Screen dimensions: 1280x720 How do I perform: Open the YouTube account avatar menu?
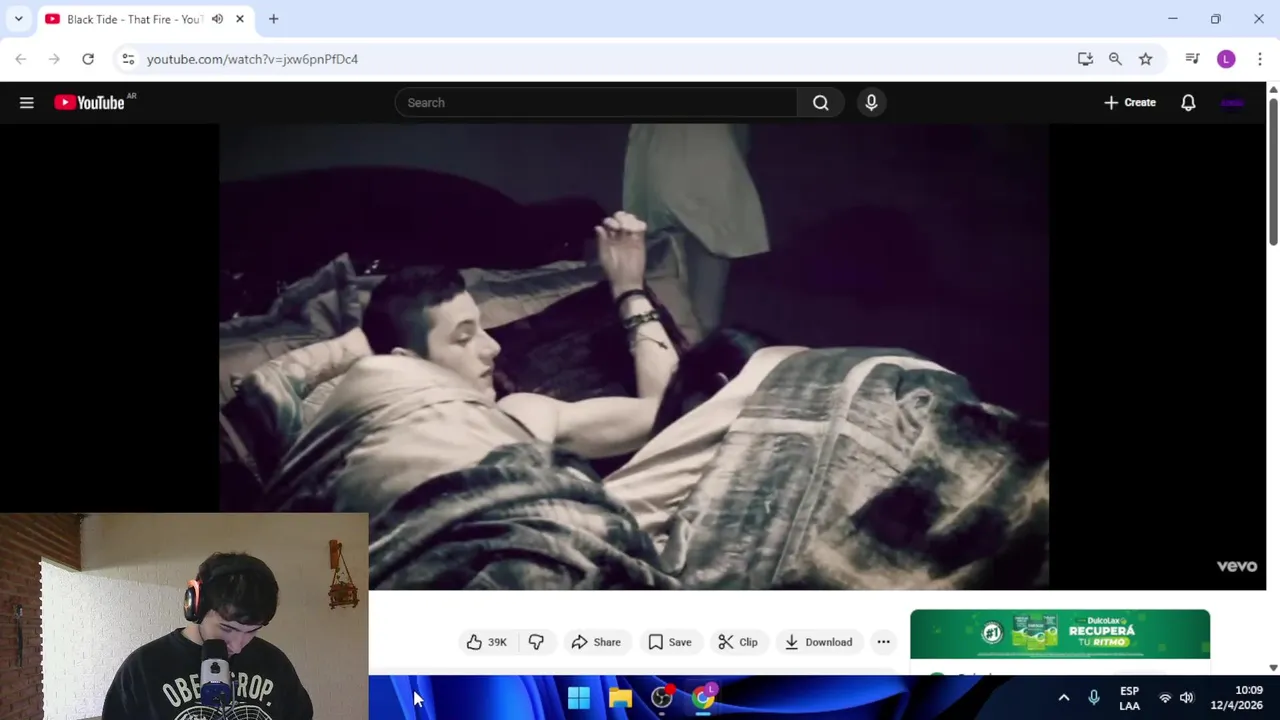(1232, 102)
